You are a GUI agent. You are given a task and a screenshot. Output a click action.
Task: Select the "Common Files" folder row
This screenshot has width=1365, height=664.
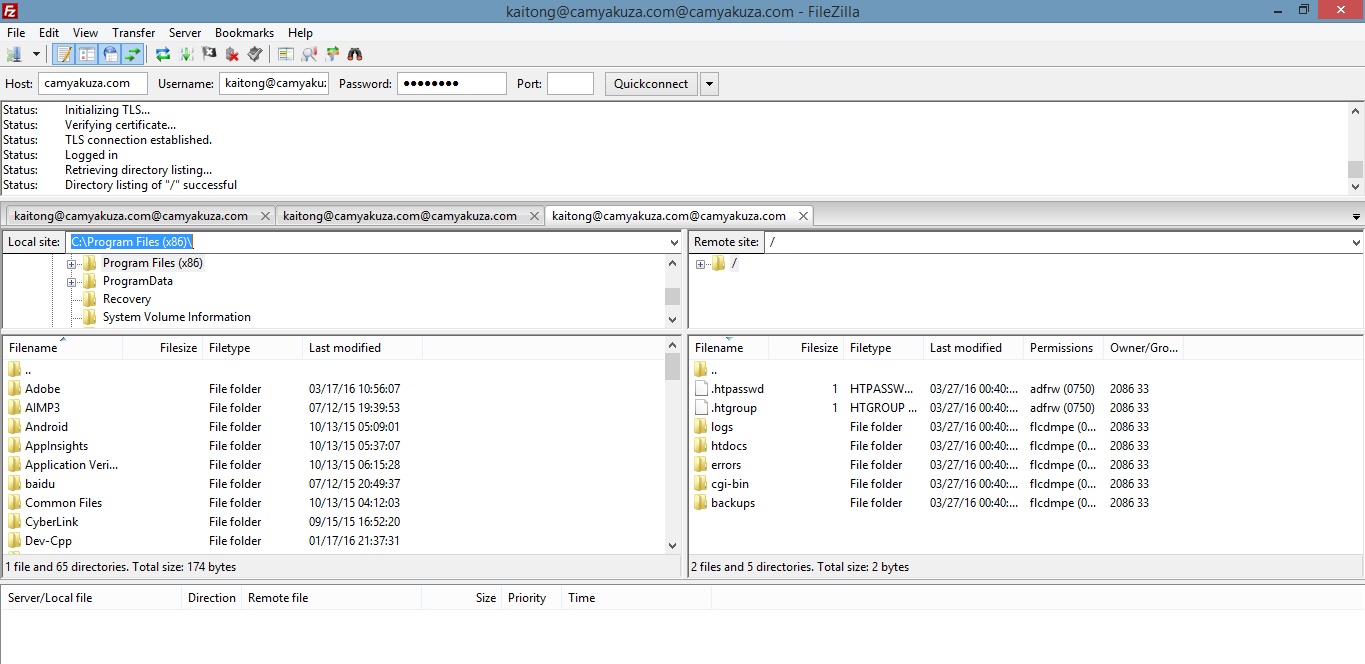[333, 503]
